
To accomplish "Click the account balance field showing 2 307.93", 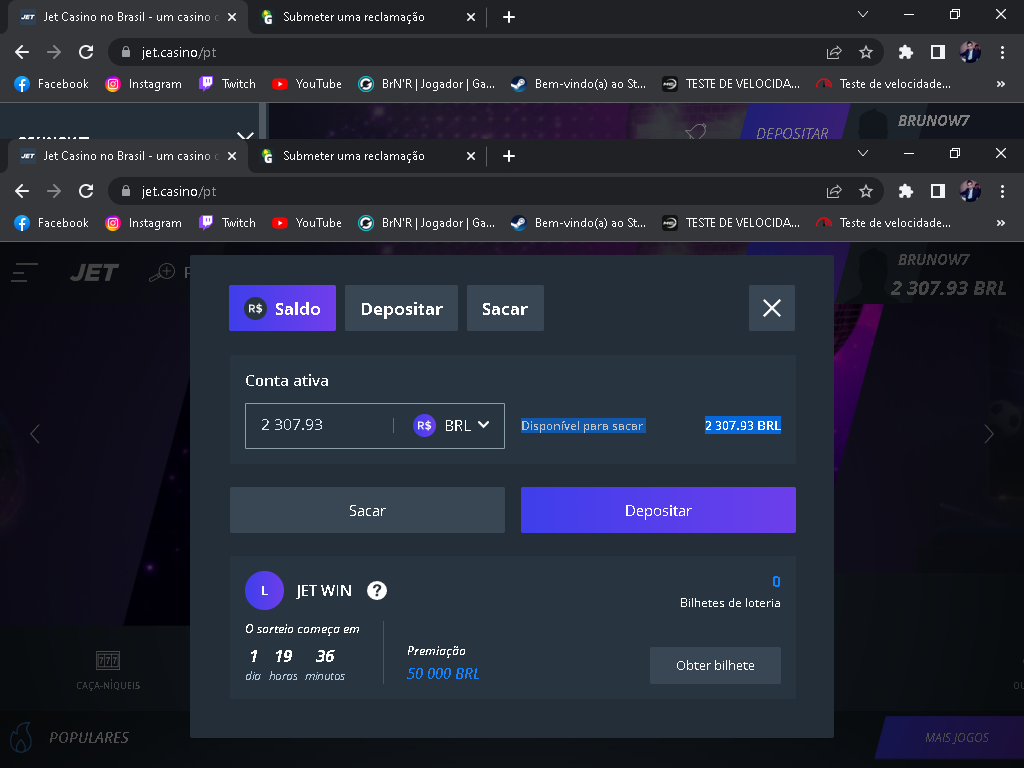I will 318,425.
